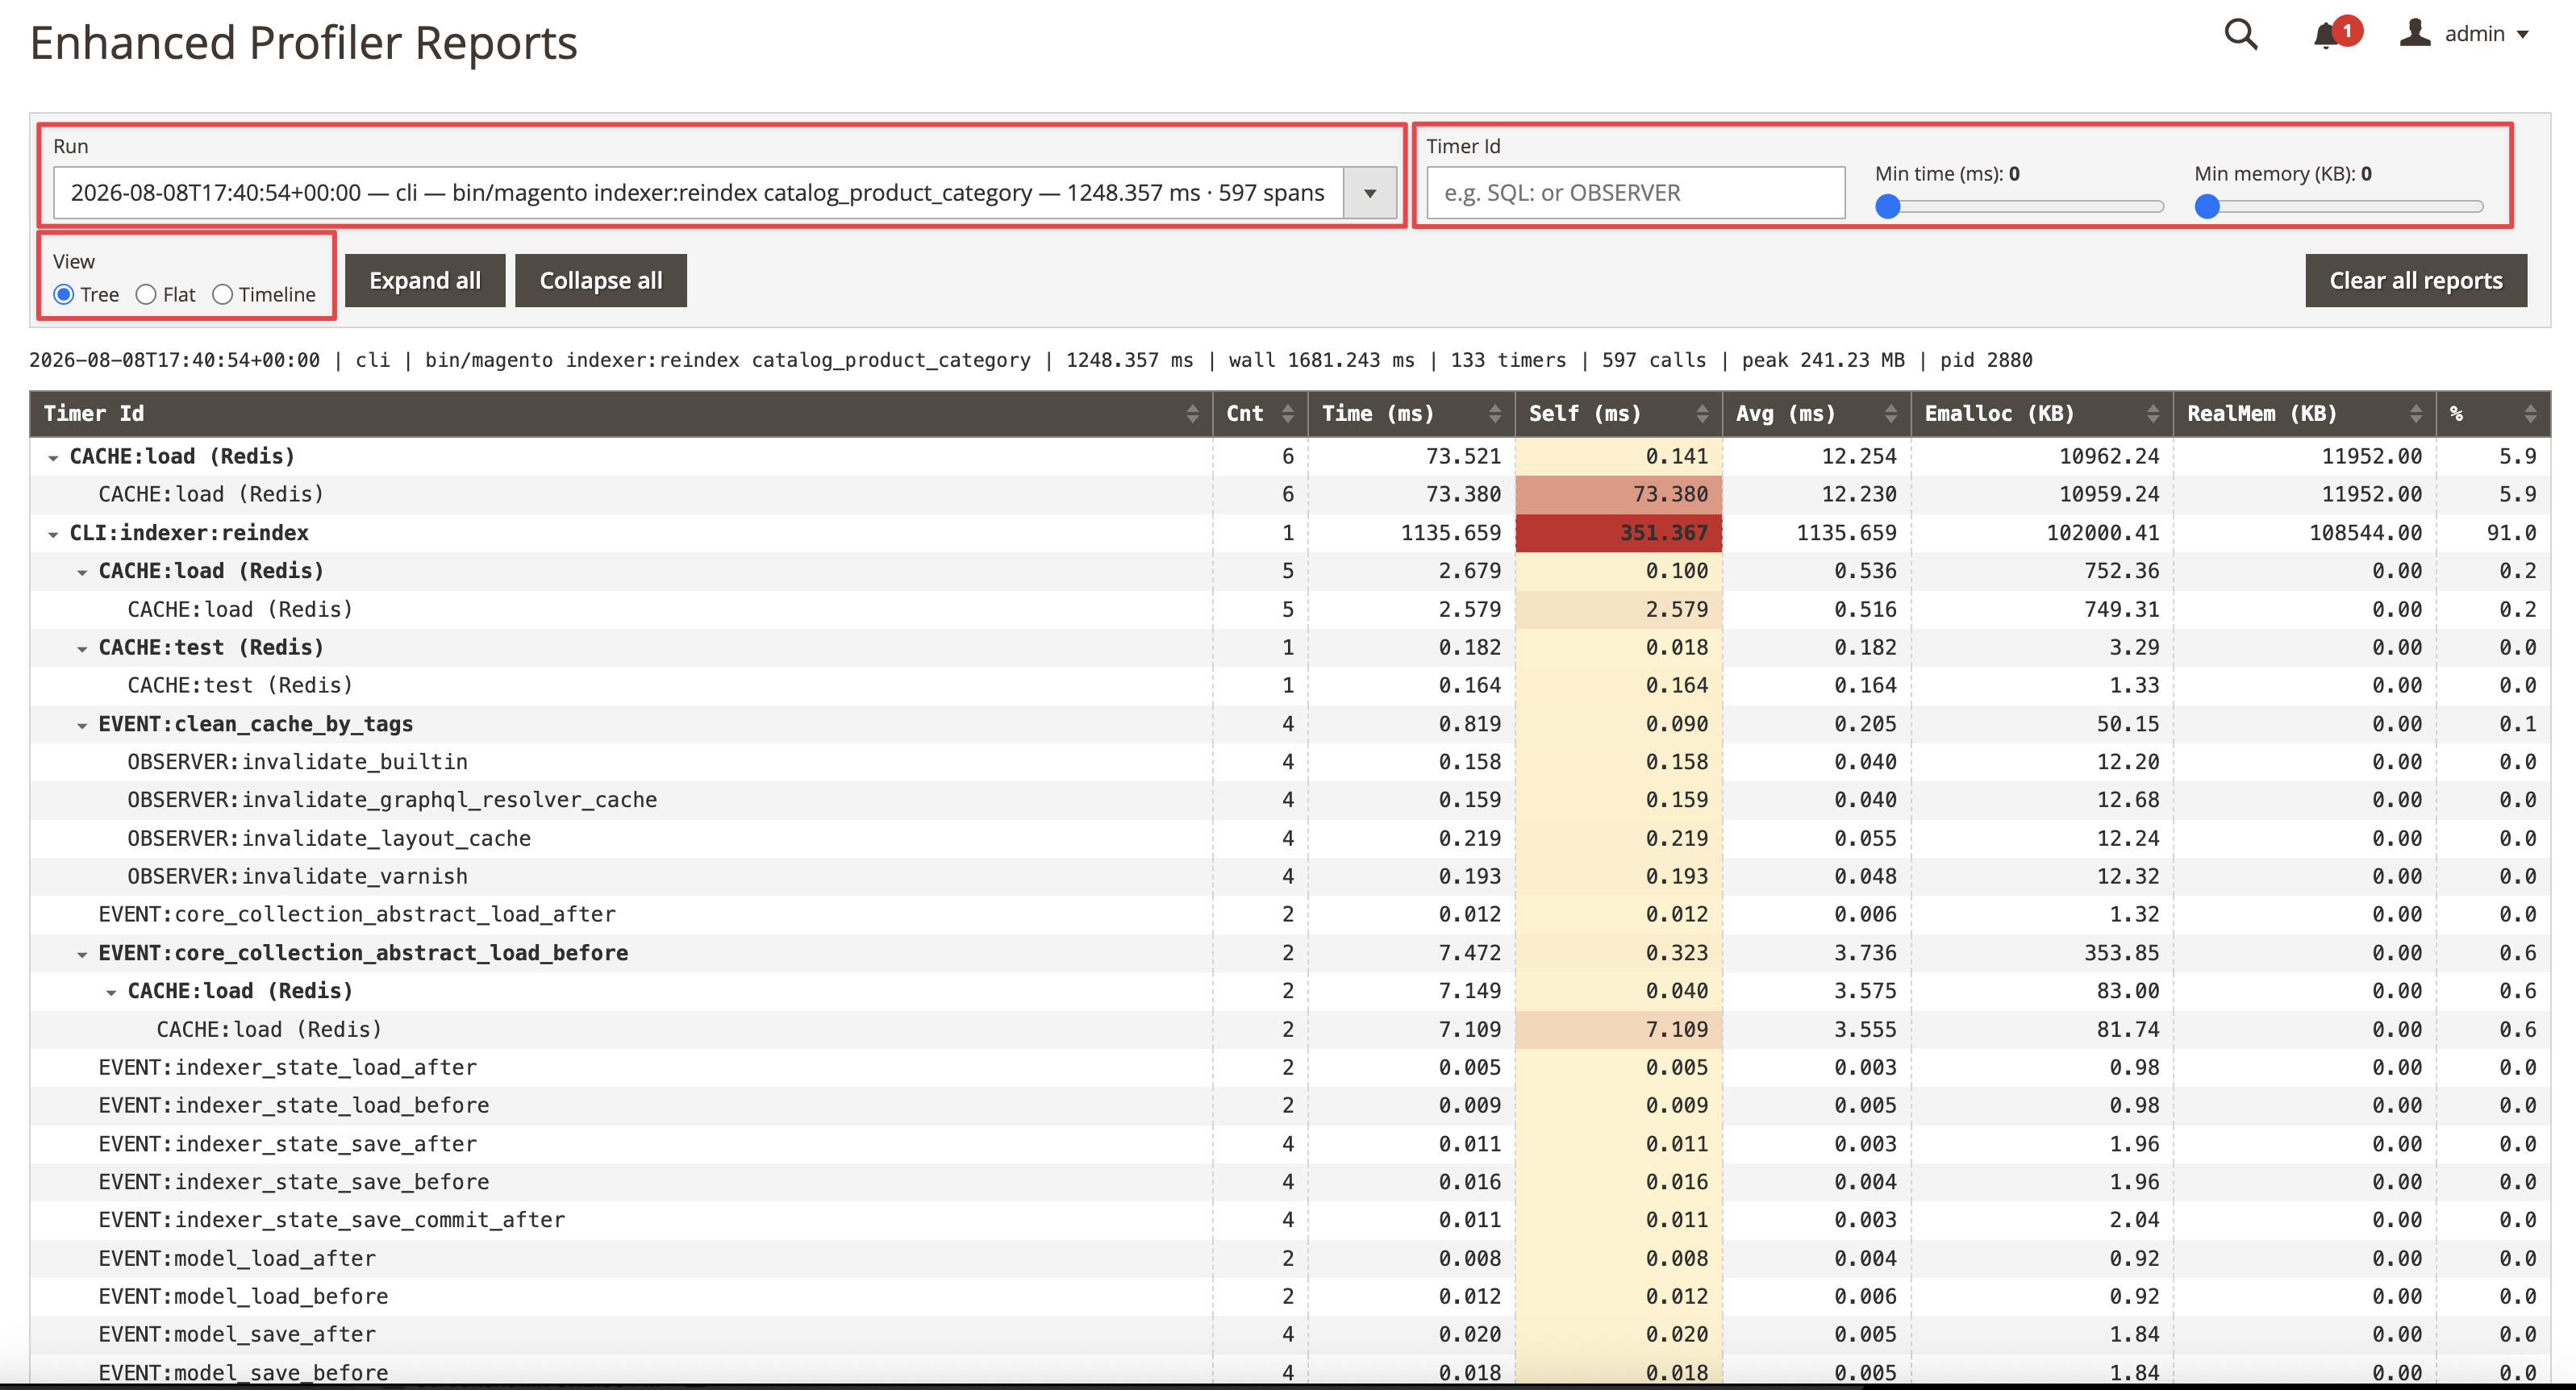Collapse top-level CACHE:load (Redis) row
Image resolution: width=2576 pixels, height=1390 pixels.
coord(53,458)
